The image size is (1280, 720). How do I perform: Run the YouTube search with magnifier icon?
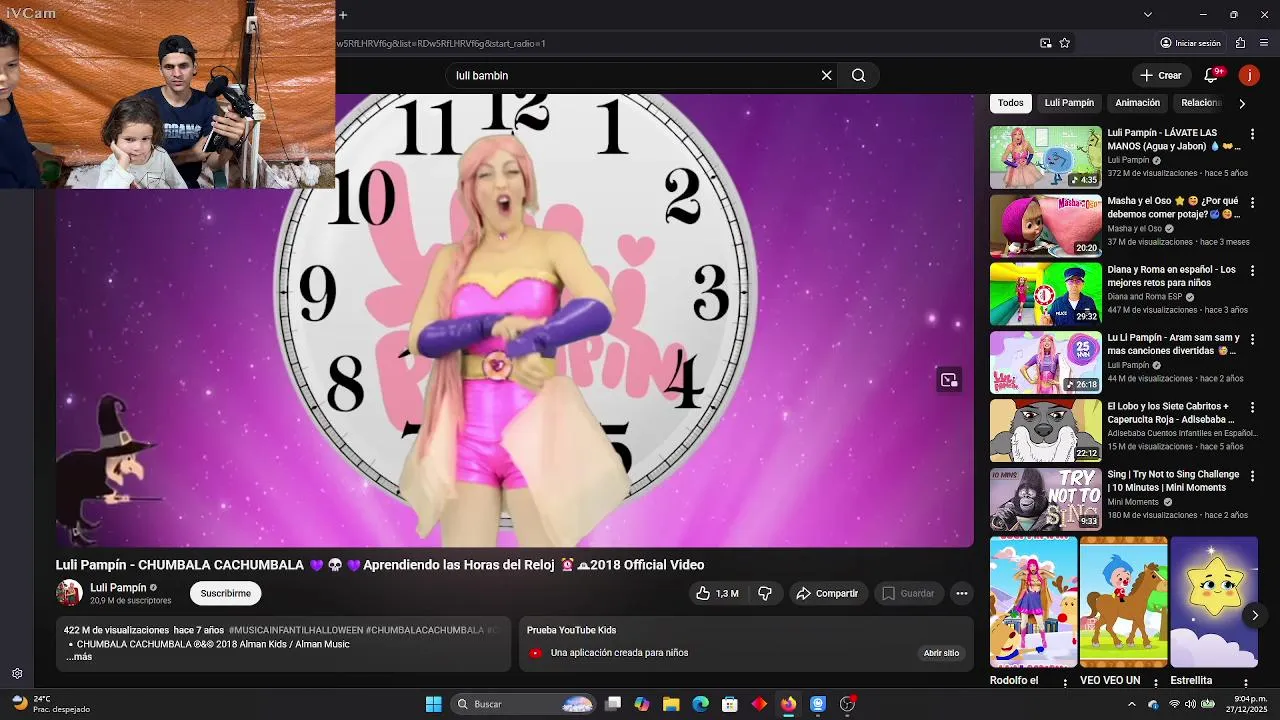(859, 75)
